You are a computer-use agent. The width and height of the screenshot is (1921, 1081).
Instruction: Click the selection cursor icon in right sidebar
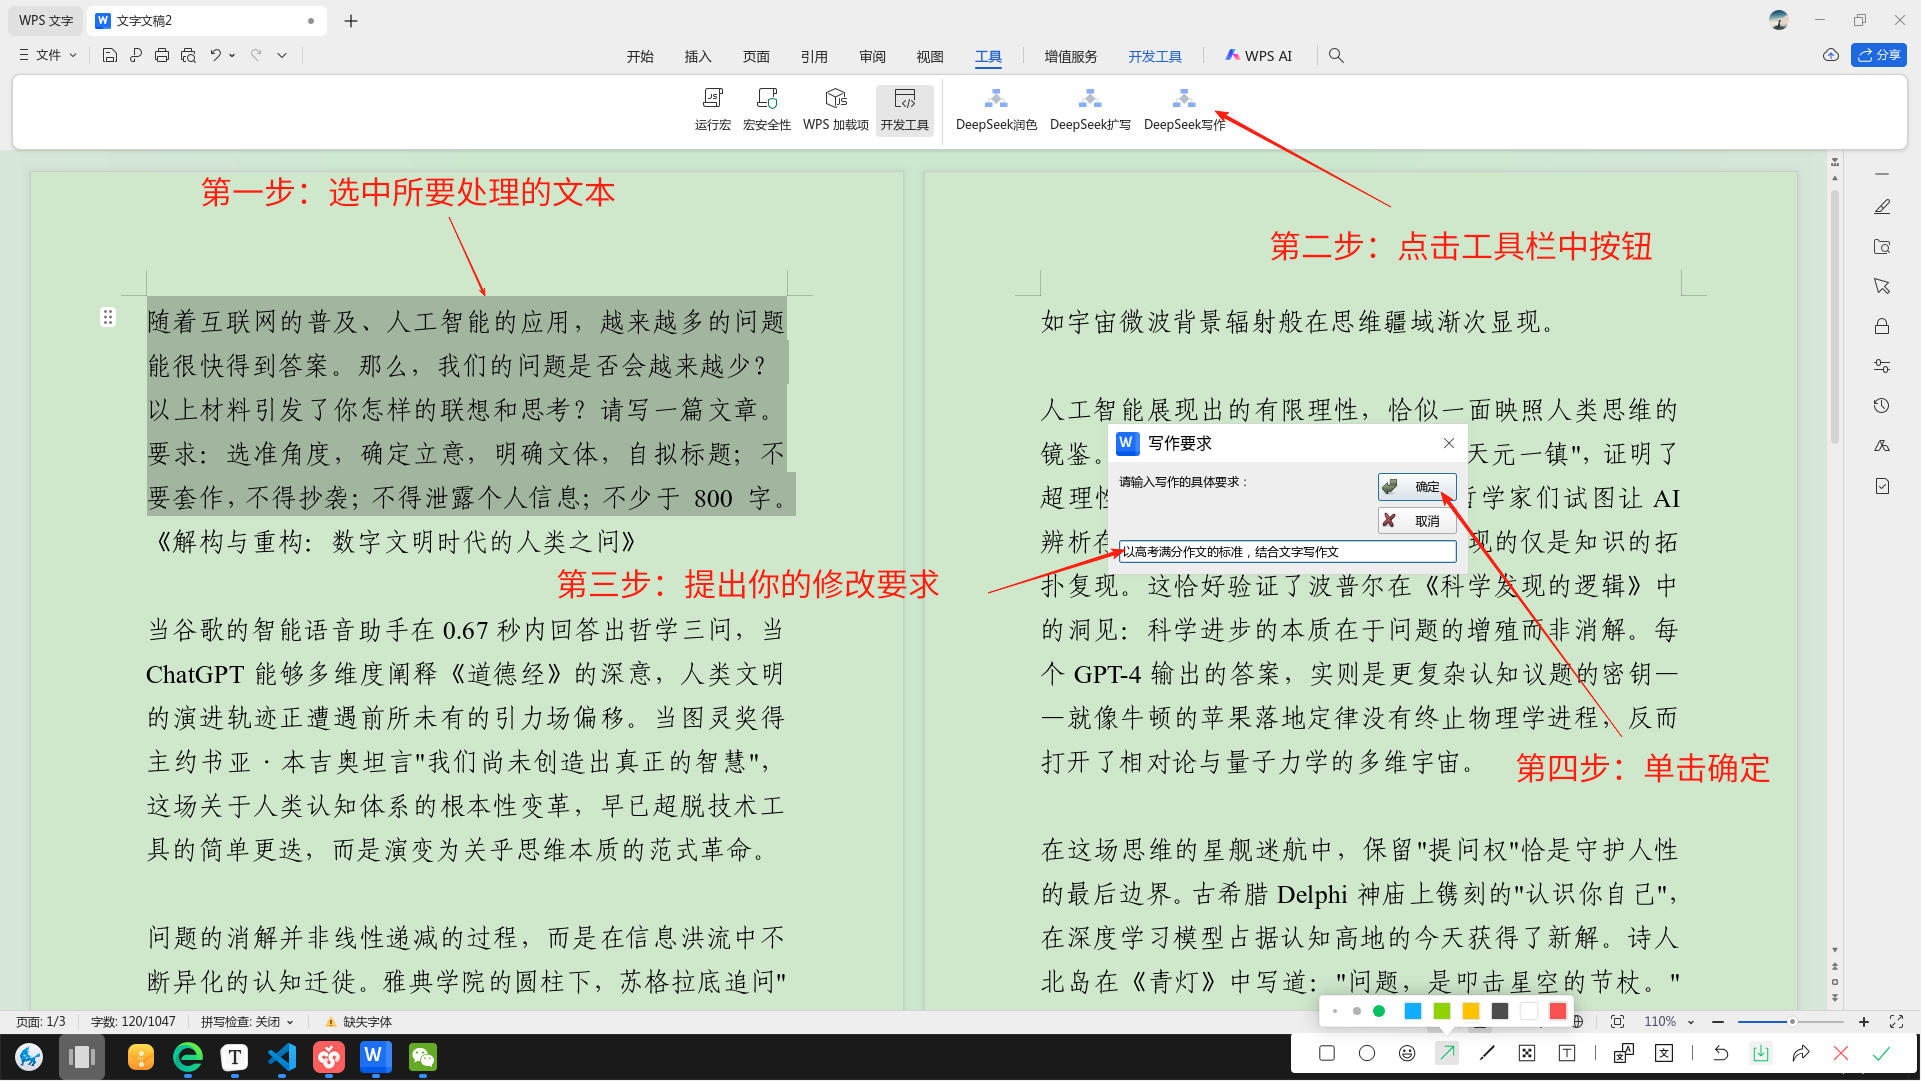pos(1882,286)
